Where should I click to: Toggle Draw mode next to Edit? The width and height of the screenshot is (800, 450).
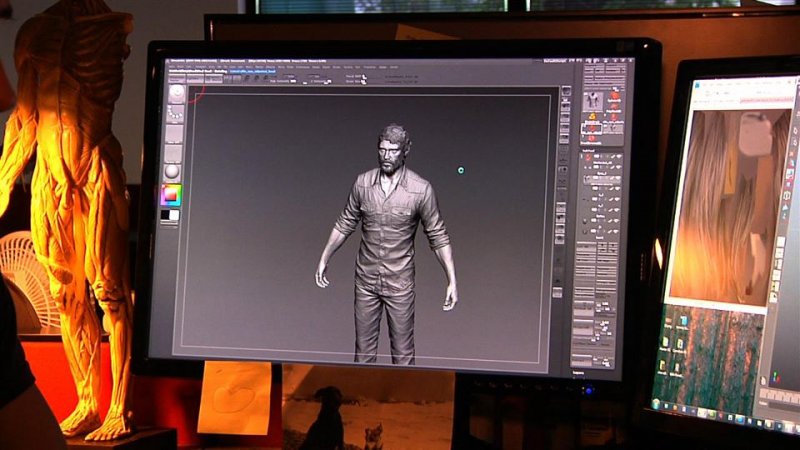tap(237, 79)
